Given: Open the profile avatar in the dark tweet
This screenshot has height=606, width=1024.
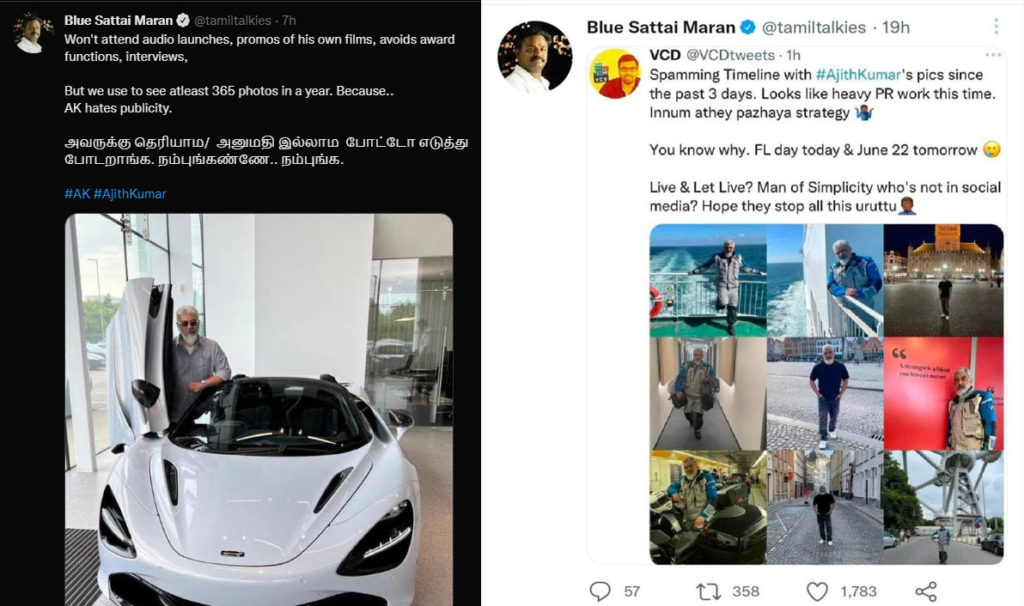Looking at the screenshot, I should click(34, 33).
